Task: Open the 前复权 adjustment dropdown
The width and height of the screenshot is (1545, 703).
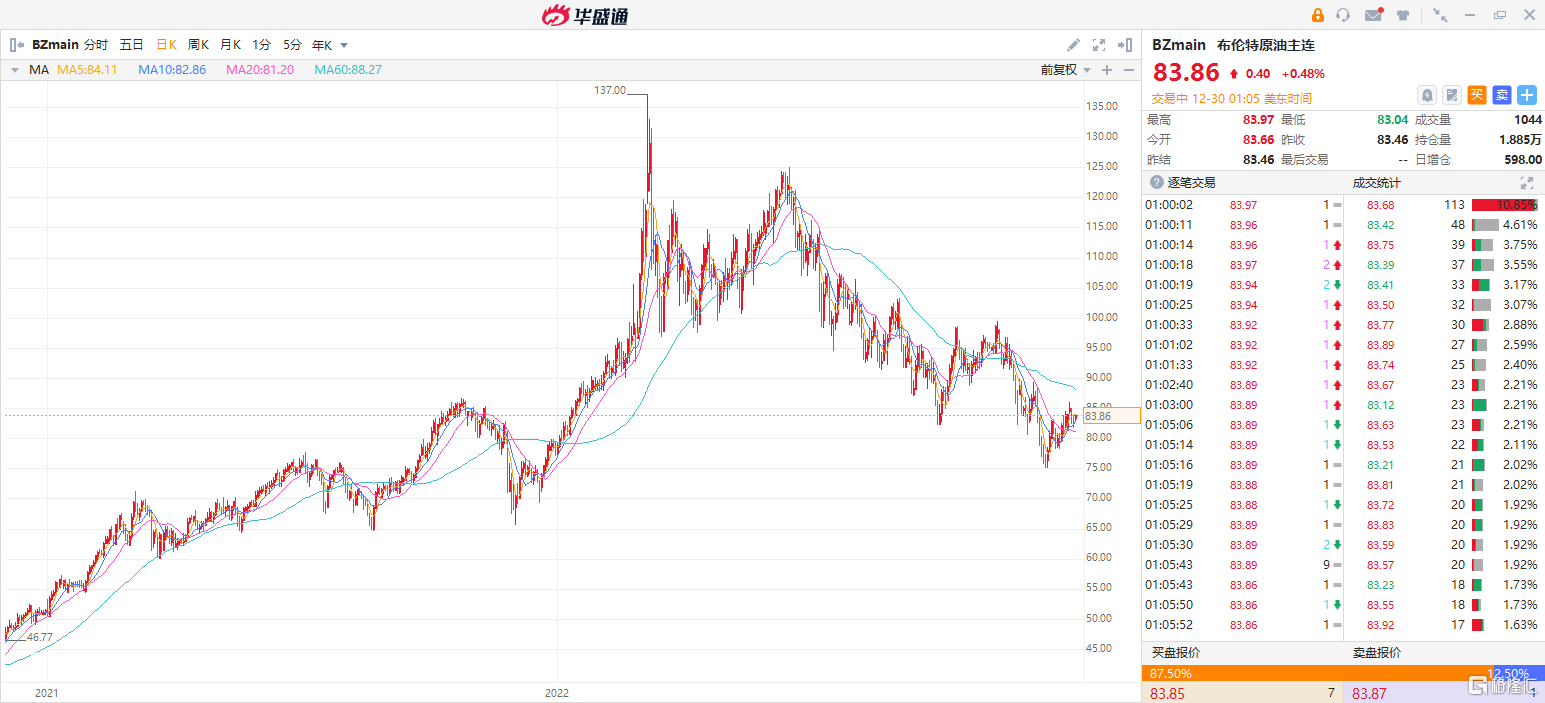Action: tap(1065, 70)
